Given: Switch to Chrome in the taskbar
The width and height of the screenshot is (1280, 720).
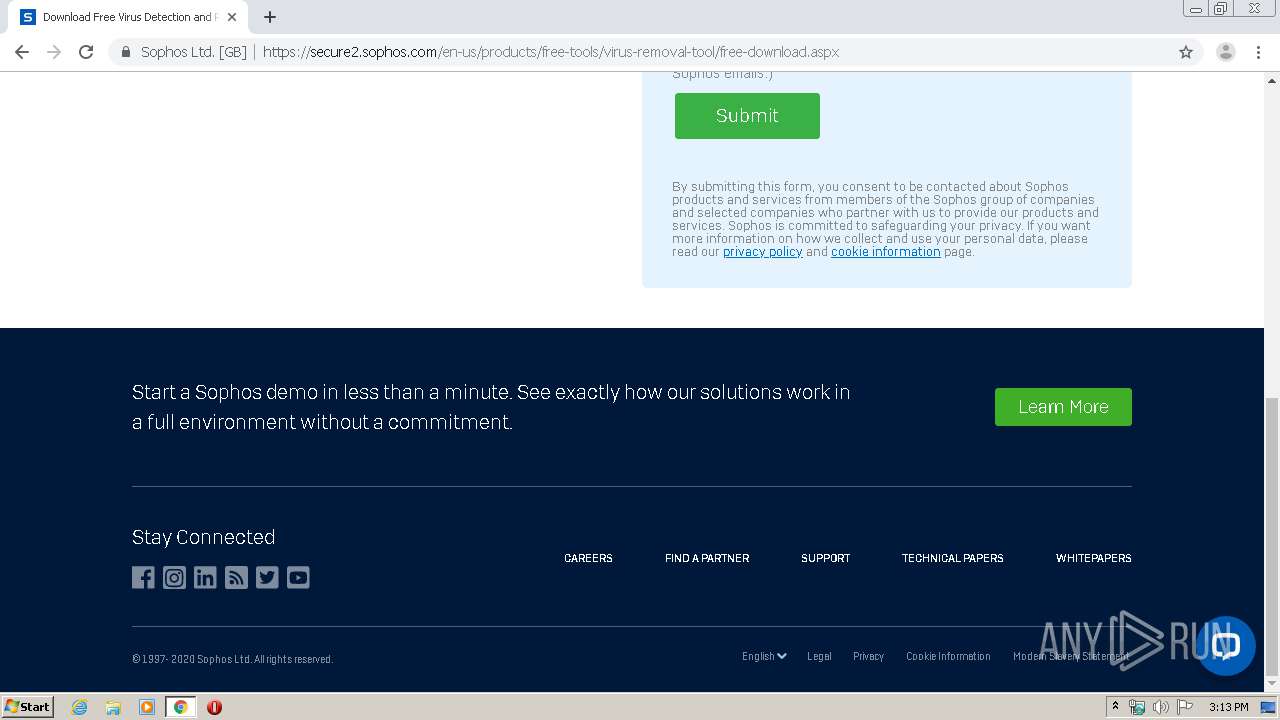Looking at the screenshot, I should pos(180,707).
